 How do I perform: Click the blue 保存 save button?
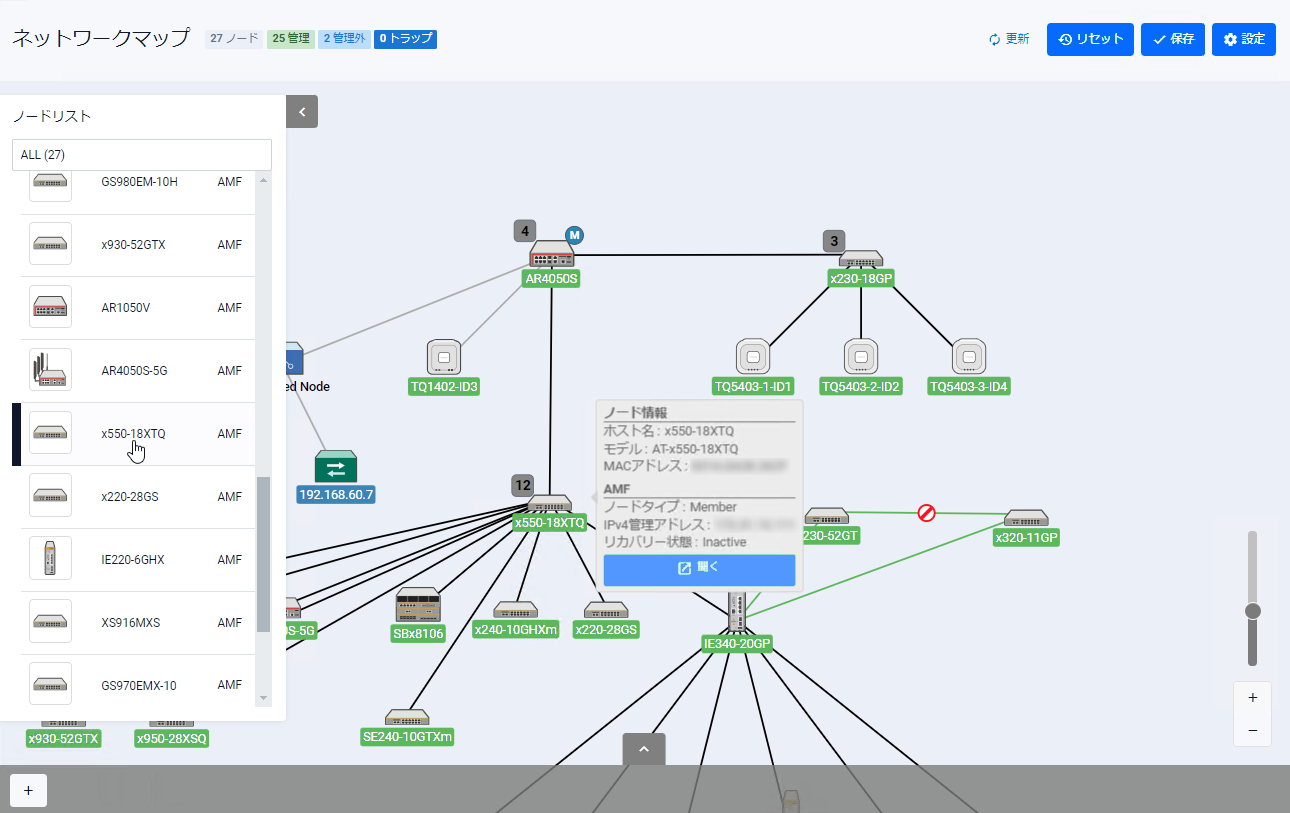coord(1172,39)
